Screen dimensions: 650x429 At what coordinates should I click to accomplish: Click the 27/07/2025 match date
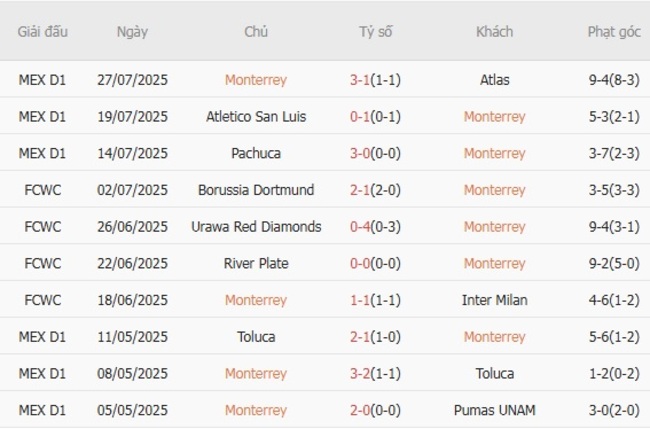coord(132,80)
